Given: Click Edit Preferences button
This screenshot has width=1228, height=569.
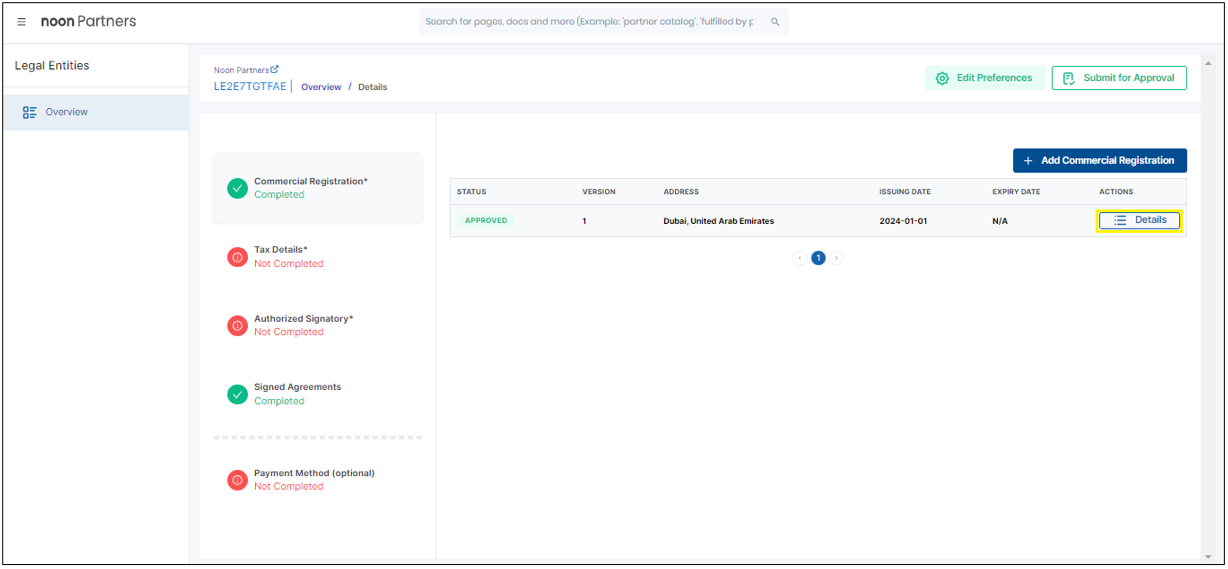Looking at the screenshot, I should point(985,78).
